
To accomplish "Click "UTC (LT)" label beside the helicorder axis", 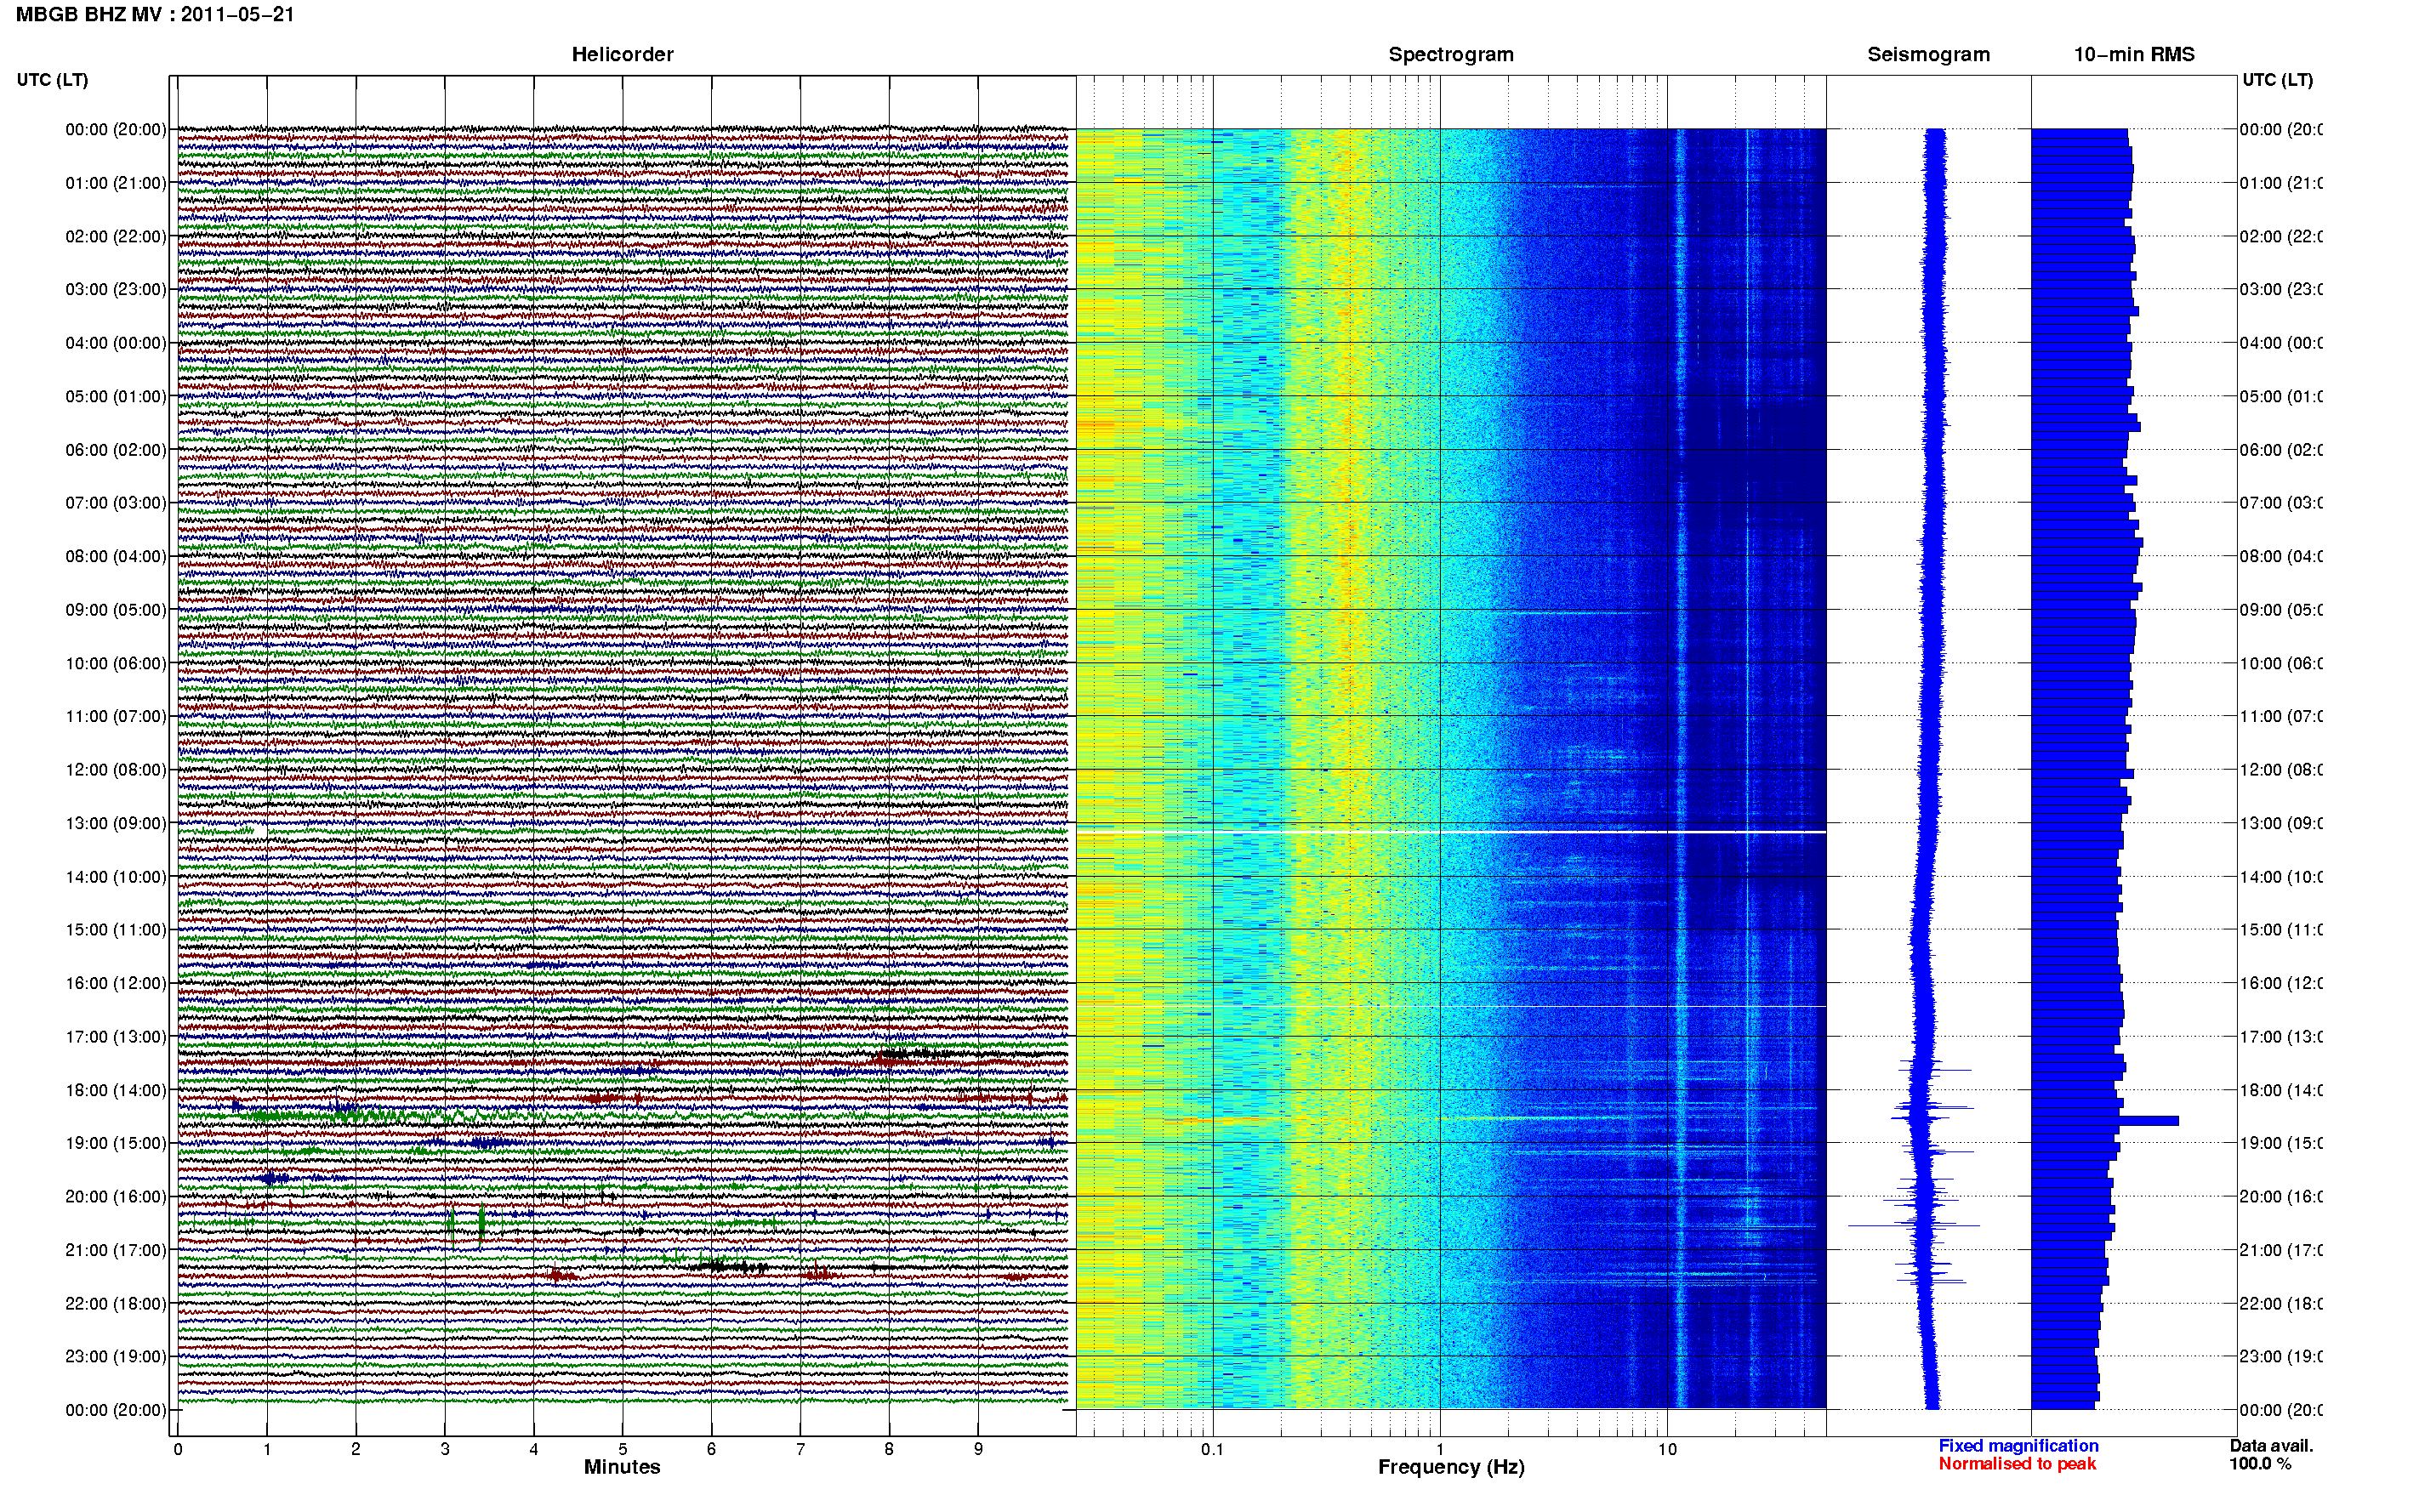I will (52, 80).
